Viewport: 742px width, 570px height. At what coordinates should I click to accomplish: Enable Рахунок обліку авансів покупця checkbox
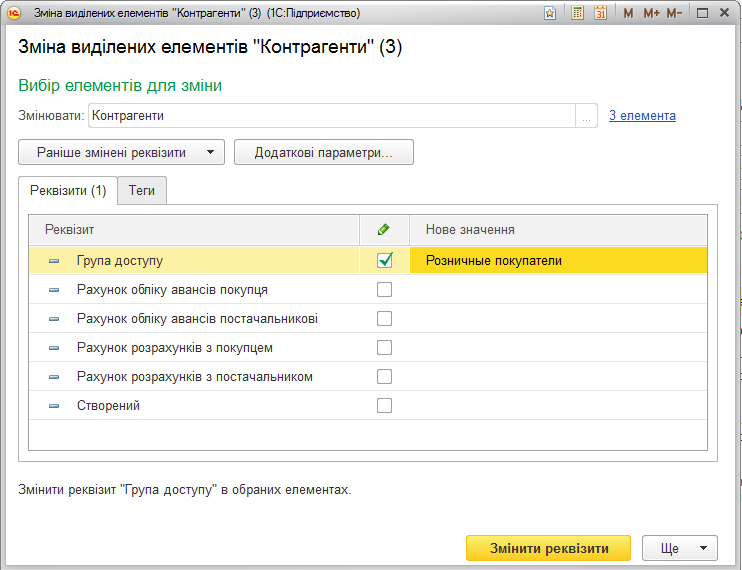pos(384,289)
